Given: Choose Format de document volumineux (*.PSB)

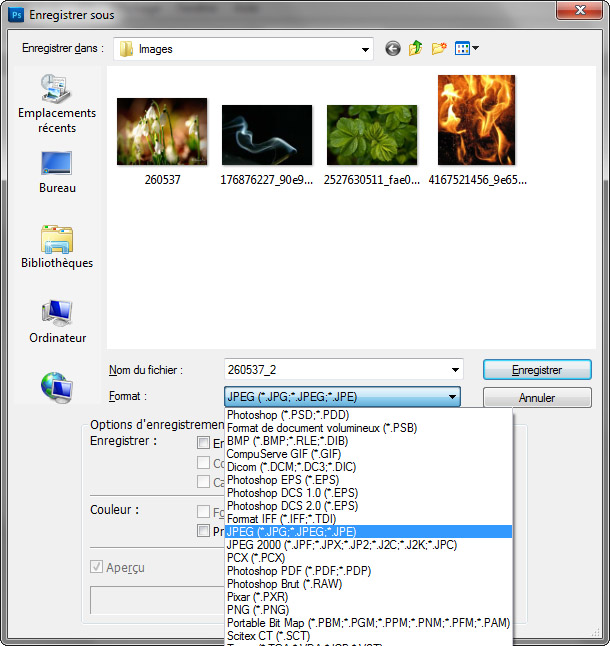Looking at the screenshot, I should (x=369, y=428).
